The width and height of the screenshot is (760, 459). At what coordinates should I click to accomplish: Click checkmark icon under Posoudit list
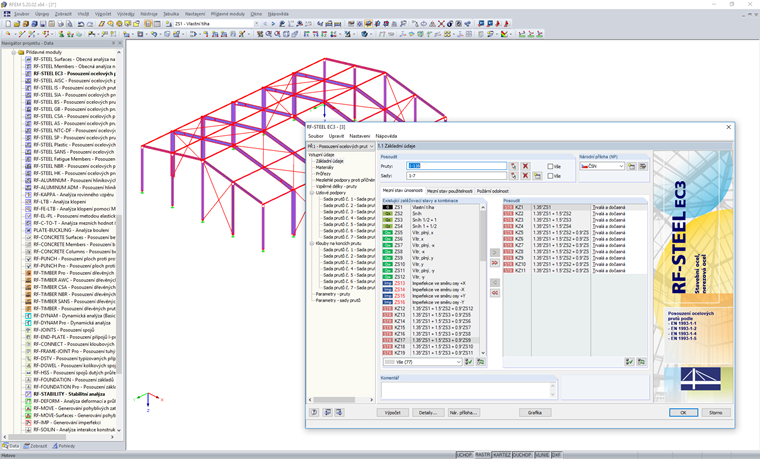(629, 362)
